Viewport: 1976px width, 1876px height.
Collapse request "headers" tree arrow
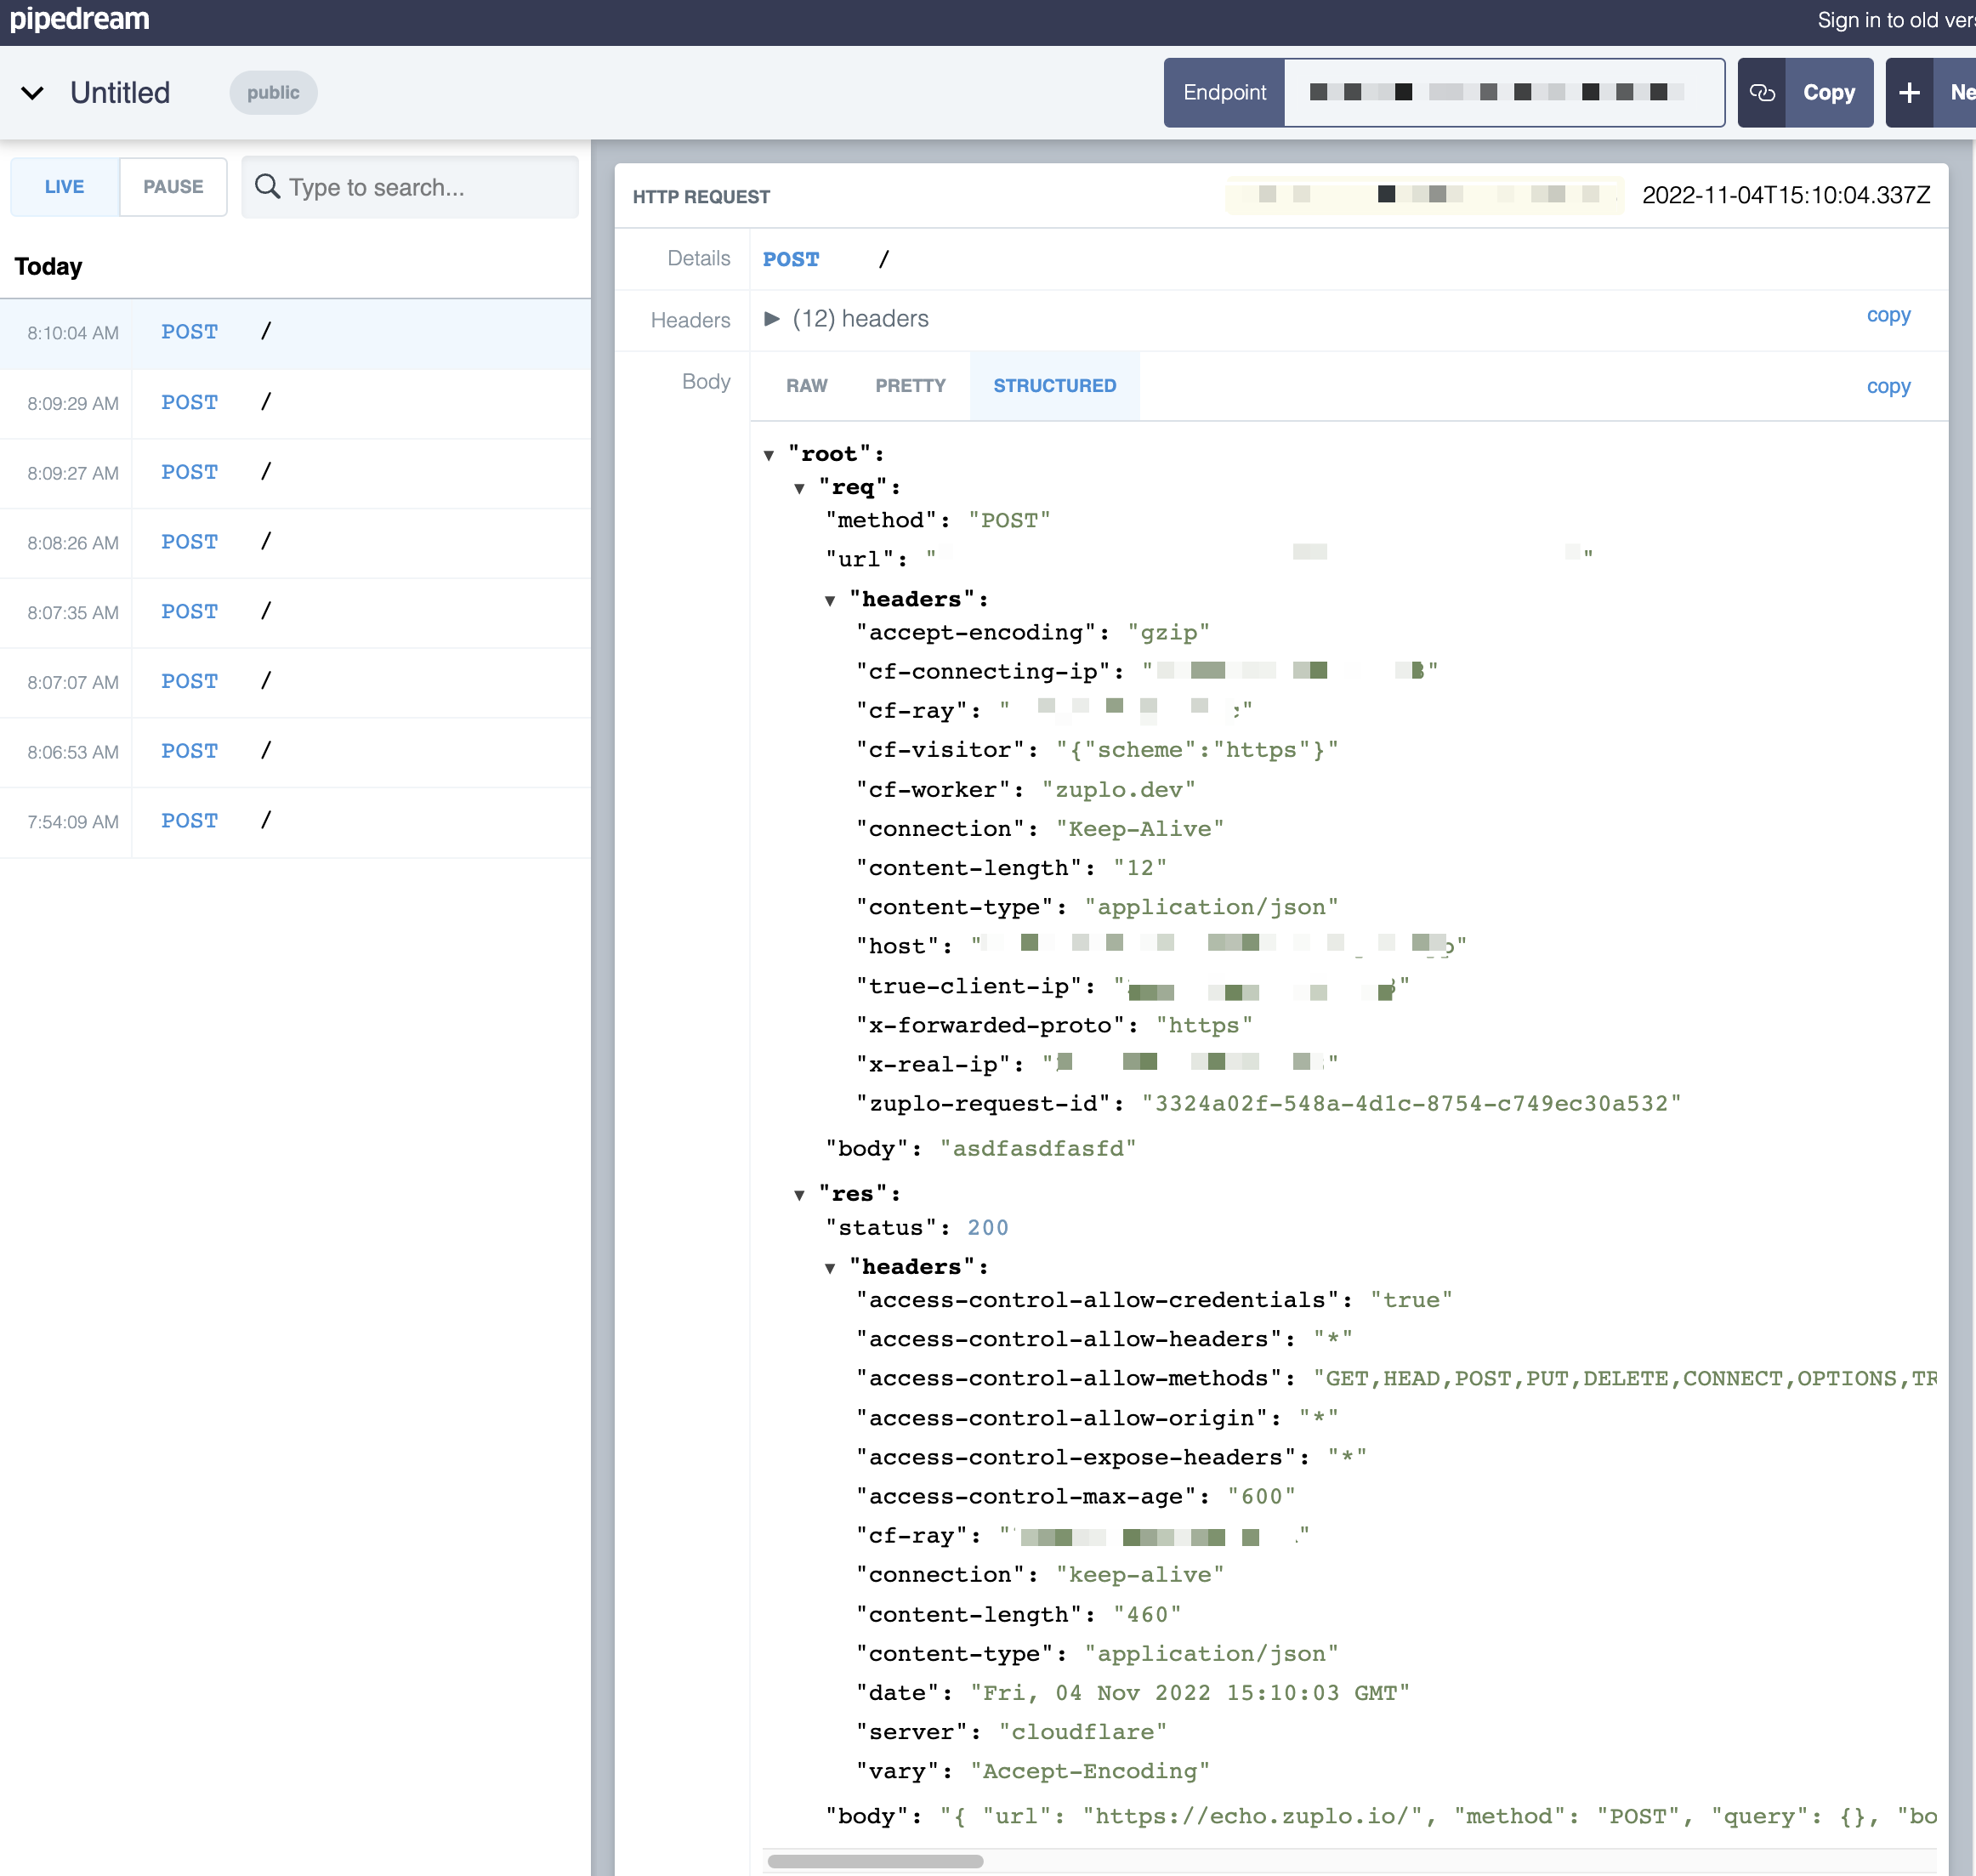coord(830,601)
